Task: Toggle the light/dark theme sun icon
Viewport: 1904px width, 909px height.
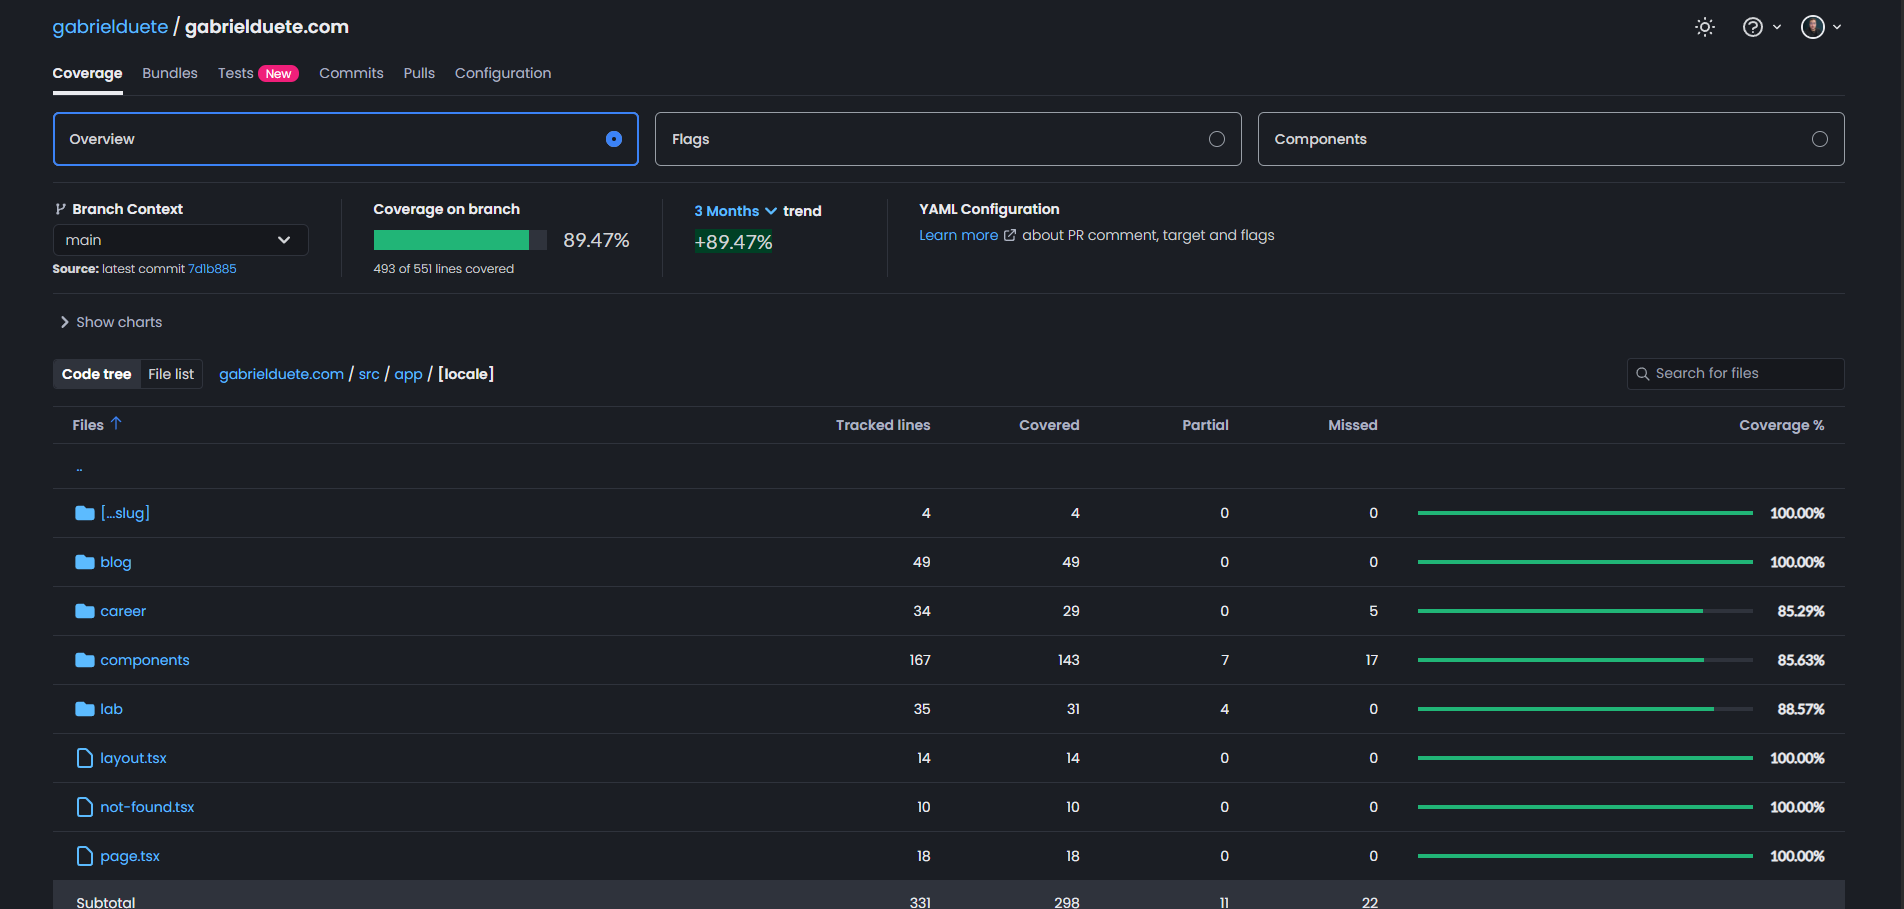Action: click(x=1704, y=27)
